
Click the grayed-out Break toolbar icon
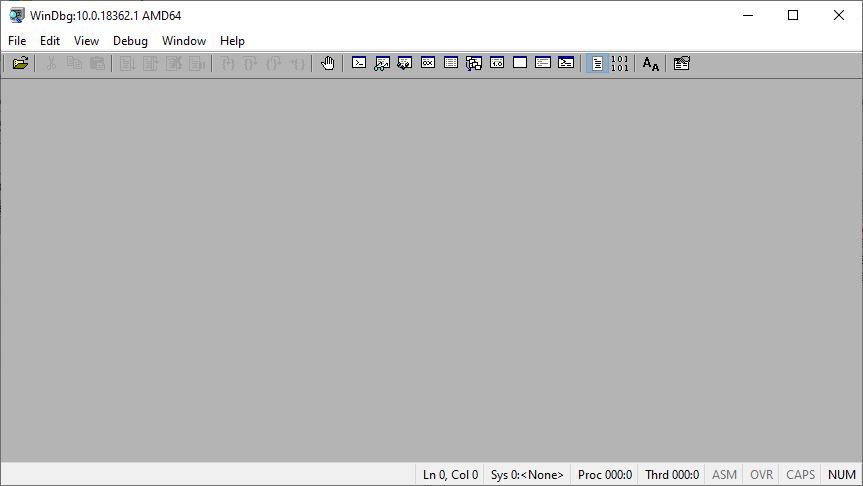(197, 63)
